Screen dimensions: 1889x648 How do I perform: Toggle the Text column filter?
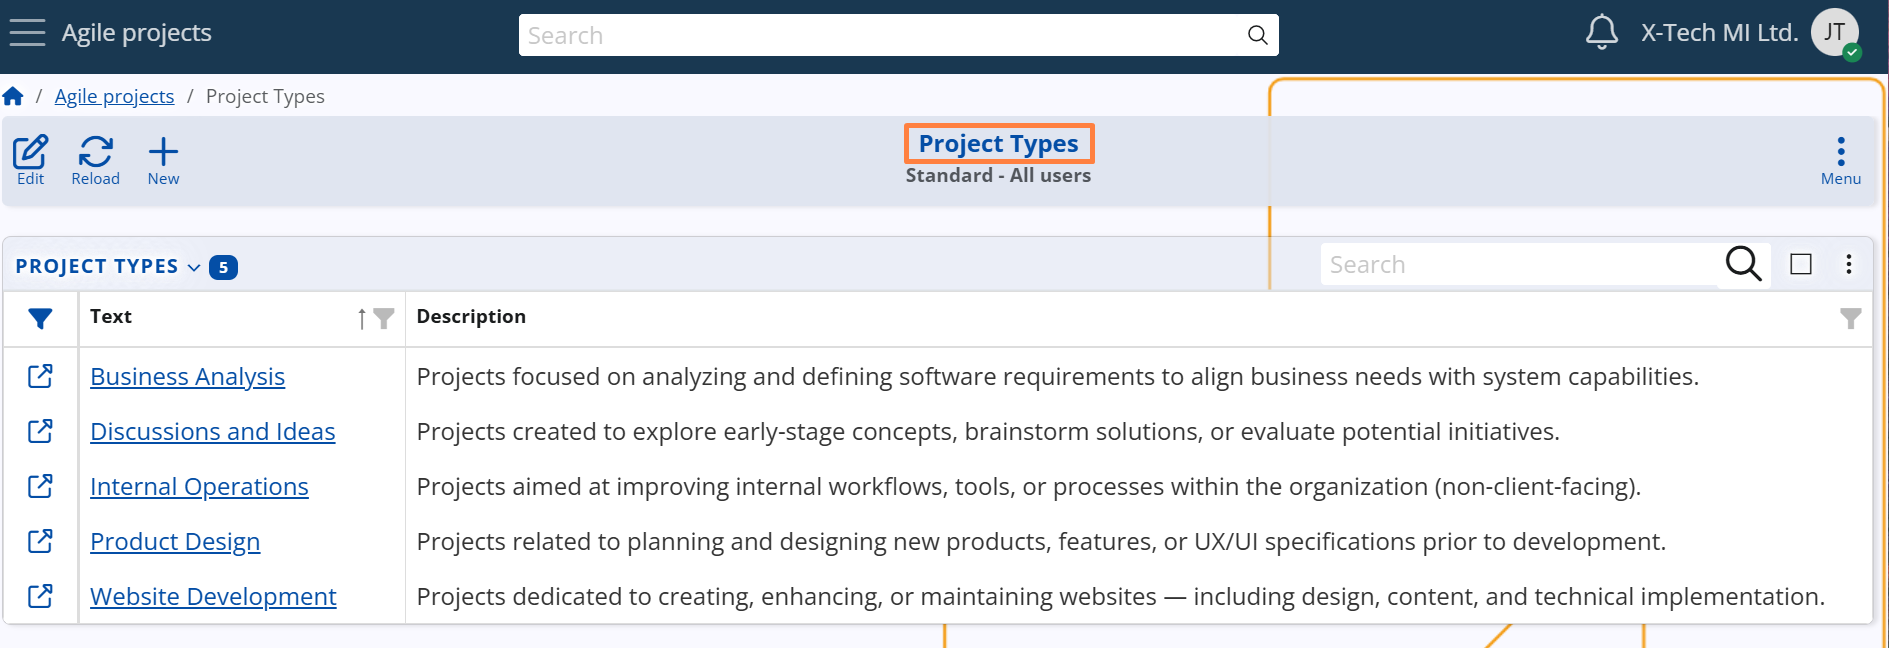(x=383, y=318)
